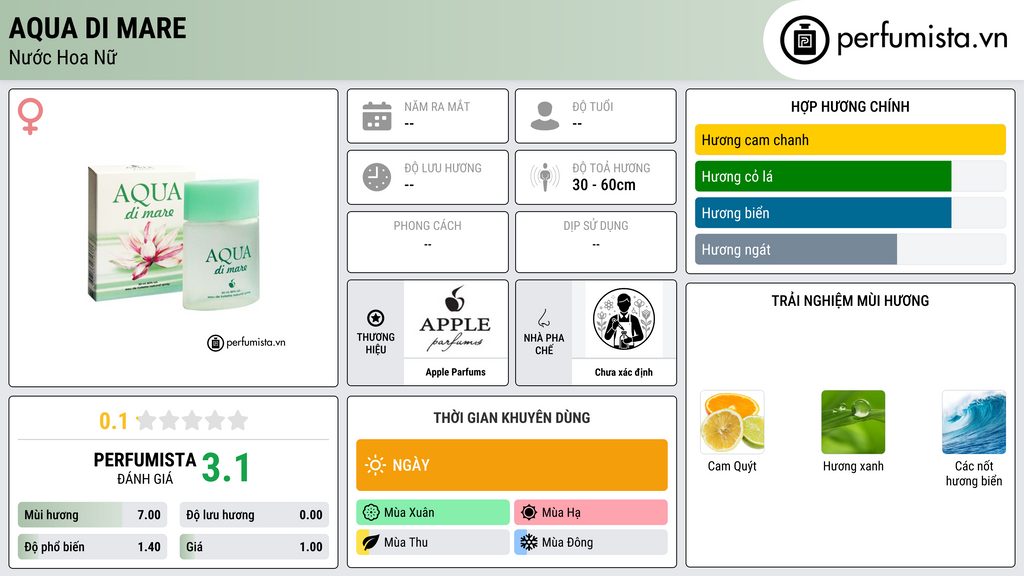This screenshot has width=1024, height=576.
Task: Click the Dịp sử dụng info card
Action: point(596,242)
